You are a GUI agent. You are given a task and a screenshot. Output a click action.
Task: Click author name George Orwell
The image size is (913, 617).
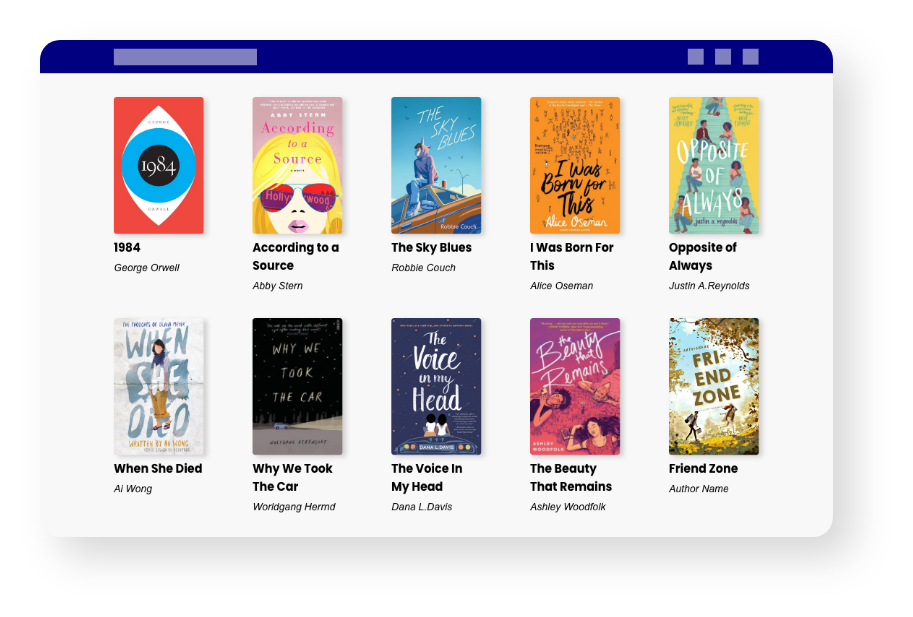[x=147, y=268]
